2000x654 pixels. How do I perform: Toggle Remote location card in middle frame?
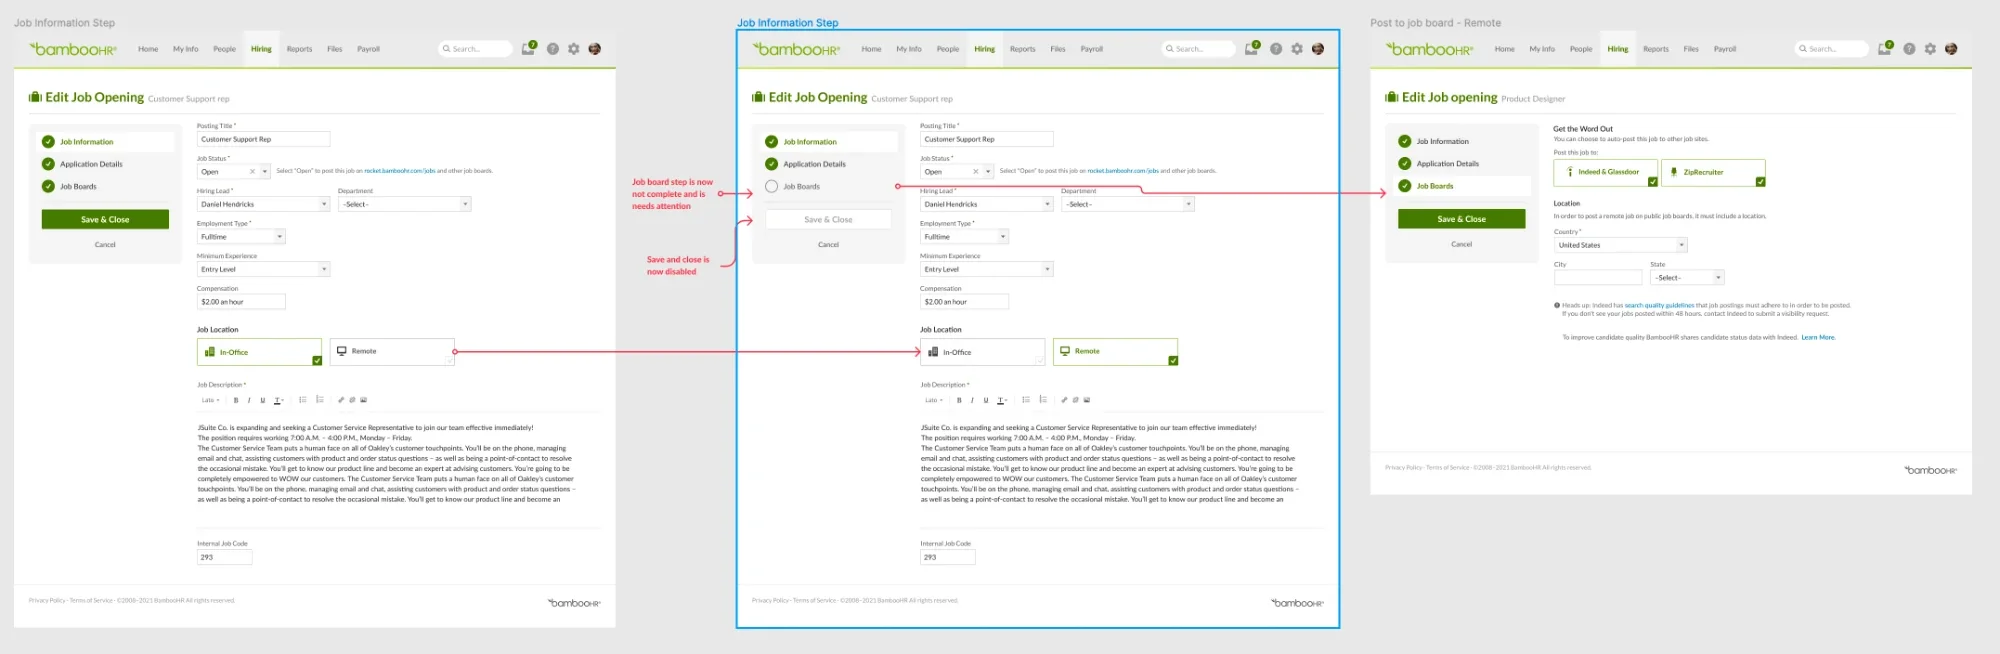[x=1116, y=352]
